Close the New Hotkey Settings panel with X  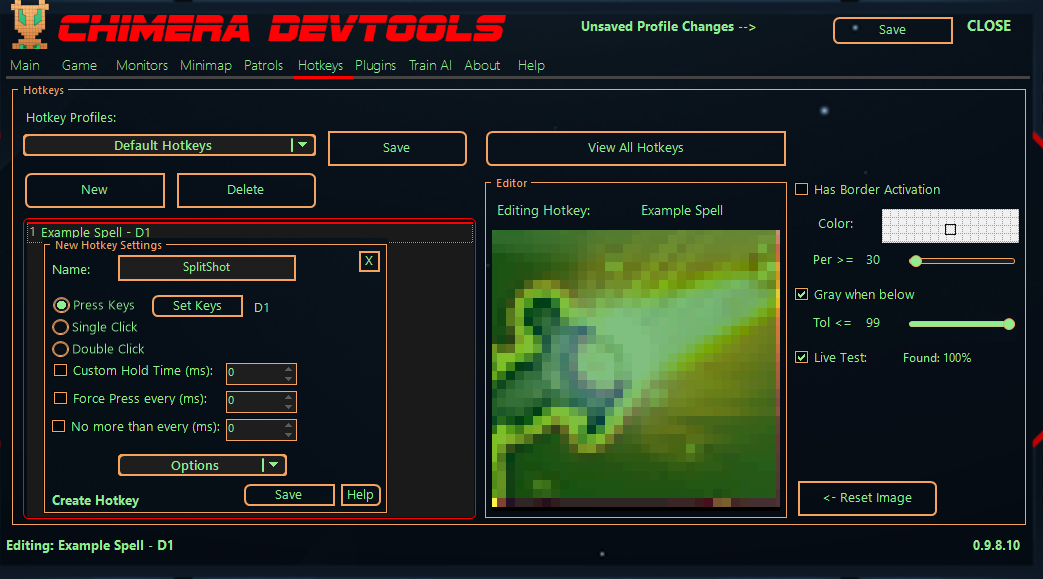click(x=369, y=261)
